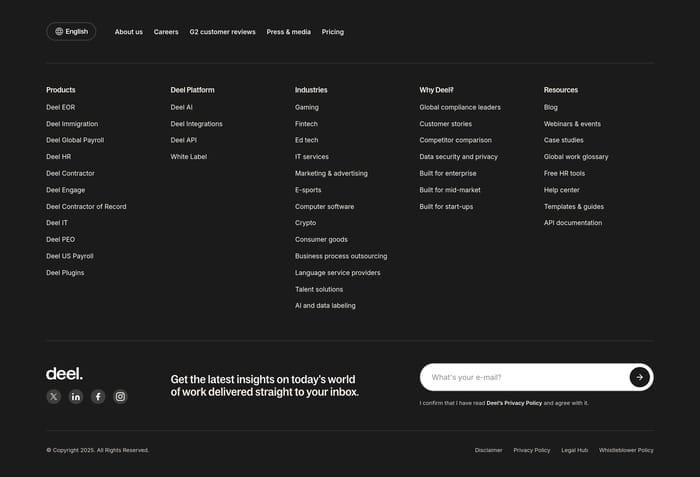This screenshot has height=477, width=700.
Task: Open Templates & guides link
Action: [574, 206]
